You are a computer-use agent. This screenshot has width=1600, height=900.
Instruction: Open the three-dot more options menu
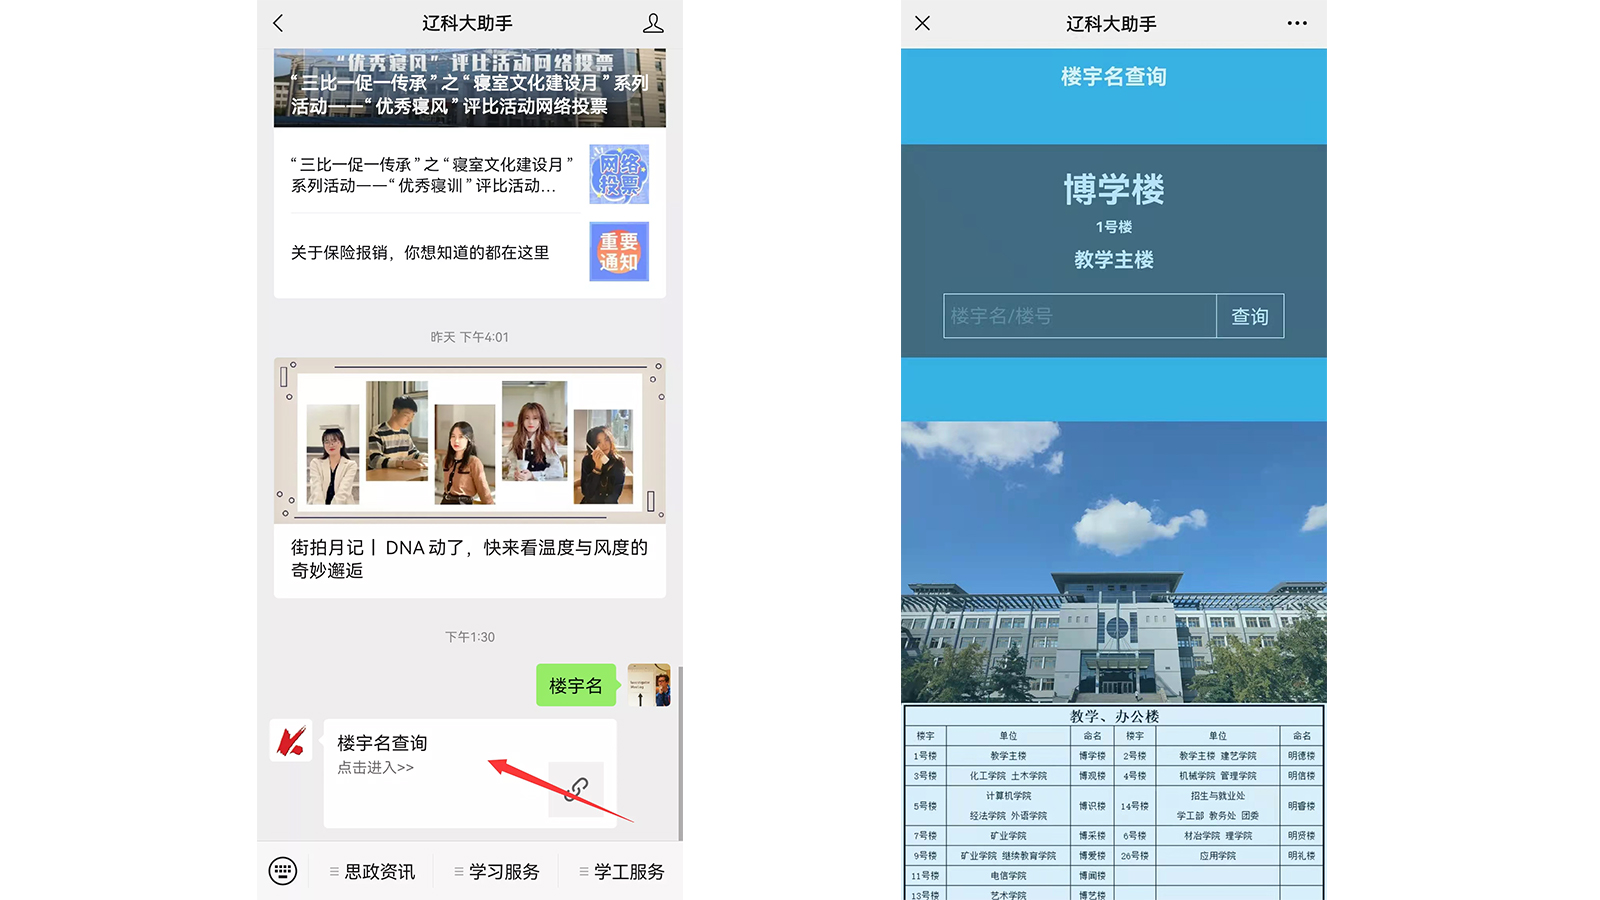pos(1297,23)
